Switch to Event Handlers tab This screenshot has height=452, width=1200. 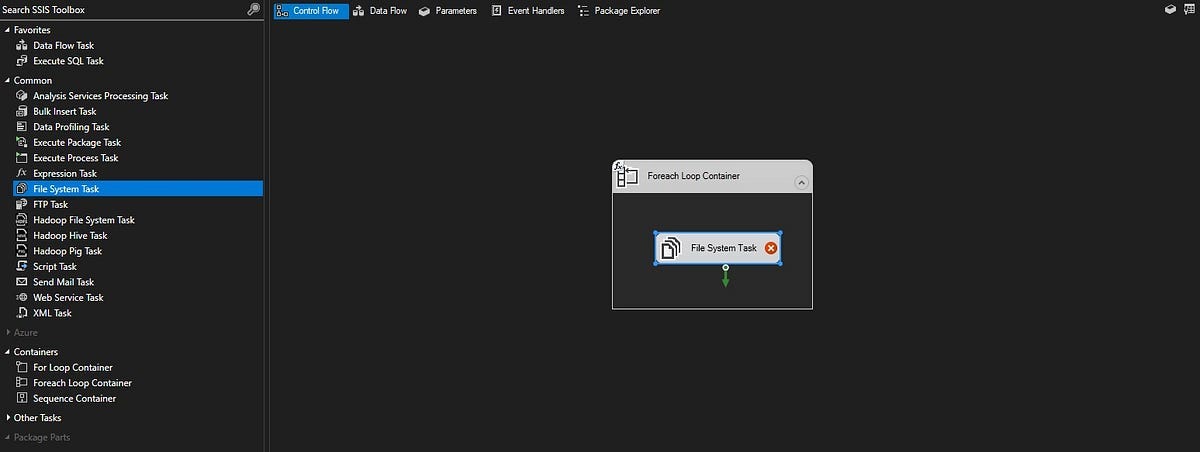[527, 10]
